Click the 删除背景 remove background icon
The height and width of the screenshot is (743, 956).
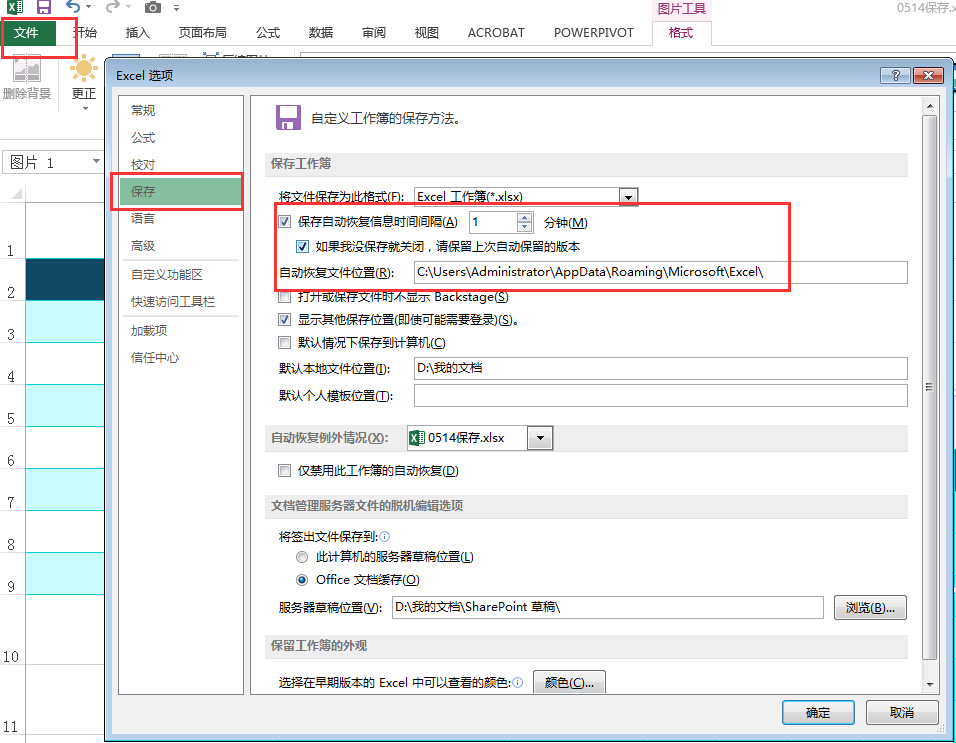(x=27, y=69)
